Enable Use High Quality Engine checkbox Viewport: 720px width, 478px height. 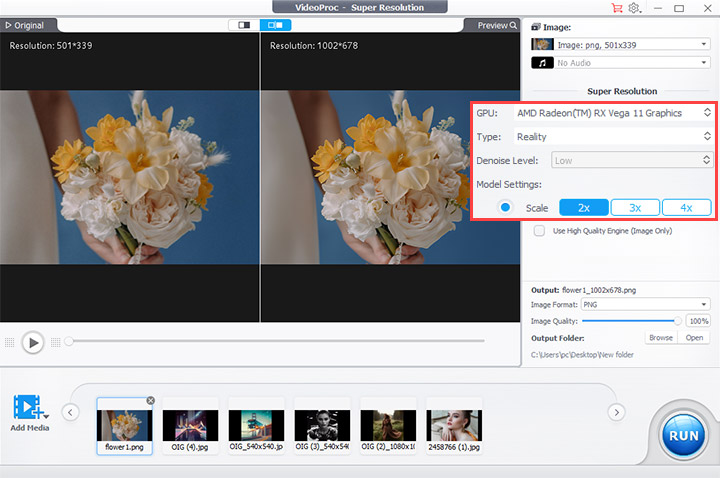(x=540, y=230)
